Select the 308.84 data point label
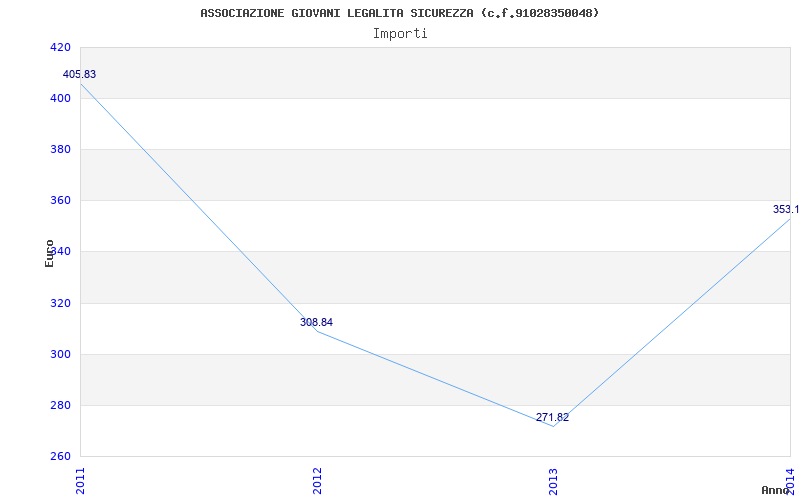The image size is (800, 500). [x=316, y=322]
